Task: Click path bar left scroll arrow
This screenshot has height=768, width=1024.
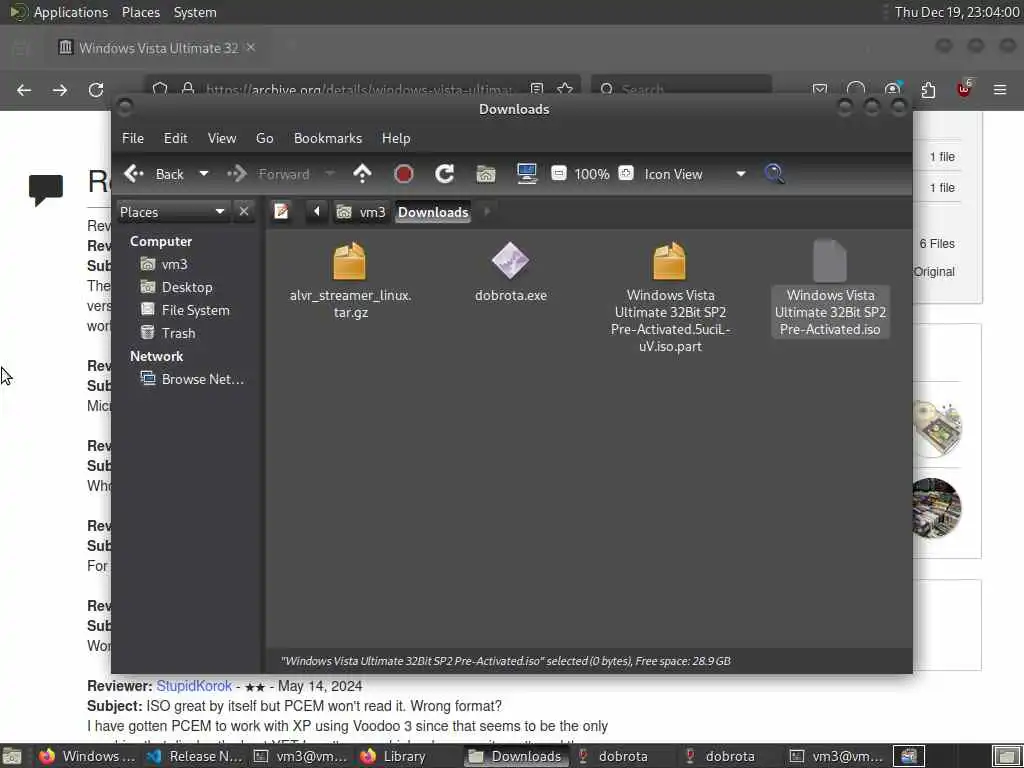Action: pos(317,212)
